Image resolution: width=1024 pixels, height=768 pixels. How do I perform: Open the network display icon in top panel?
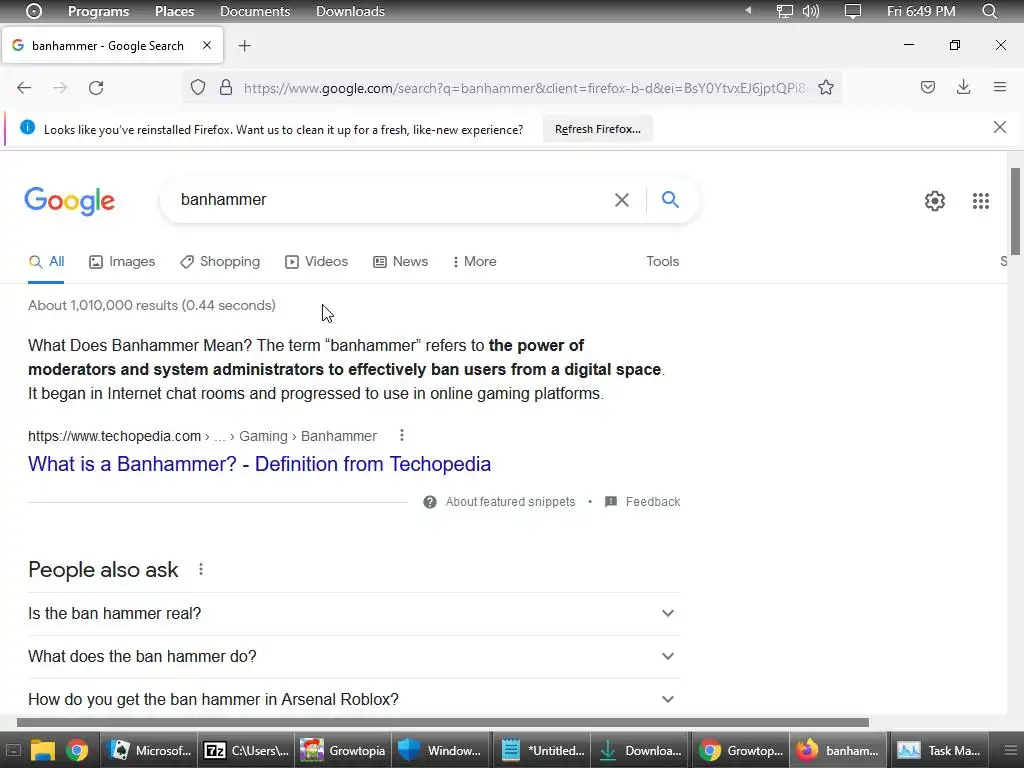[x=784, y=11]
